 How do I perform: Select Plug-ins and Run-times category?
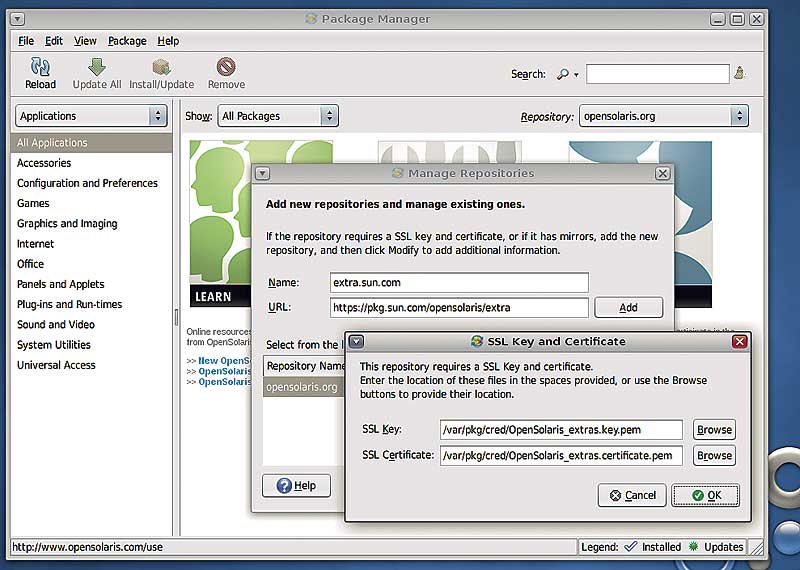(91, 304)
